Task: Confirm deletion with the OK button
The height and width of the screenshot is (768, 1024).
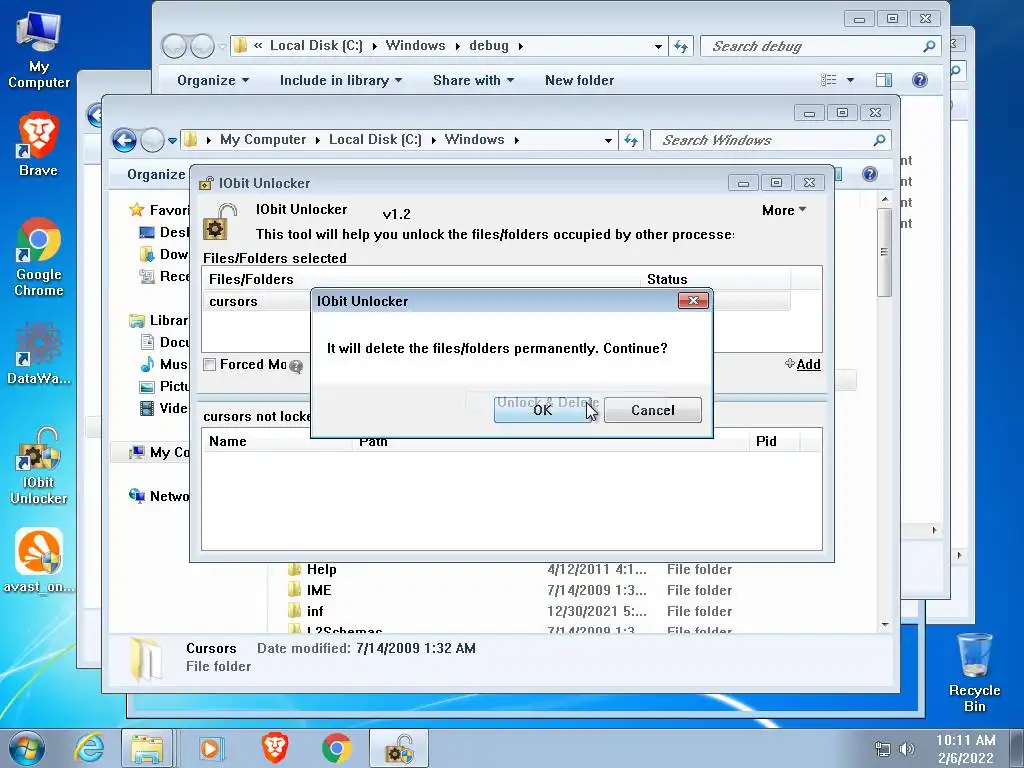Action: click(x=542, y=410)
